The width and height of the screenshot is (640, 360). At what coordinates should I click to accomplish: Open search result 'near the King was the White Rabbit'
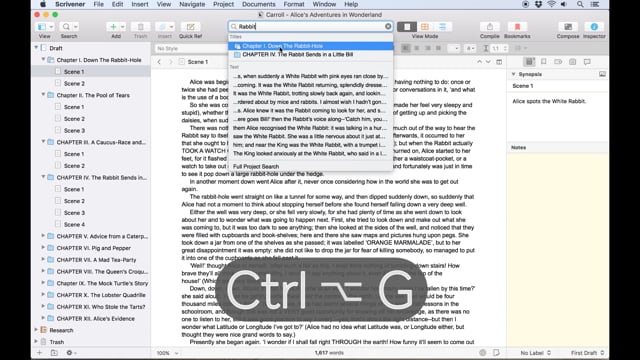click(311, 145)
